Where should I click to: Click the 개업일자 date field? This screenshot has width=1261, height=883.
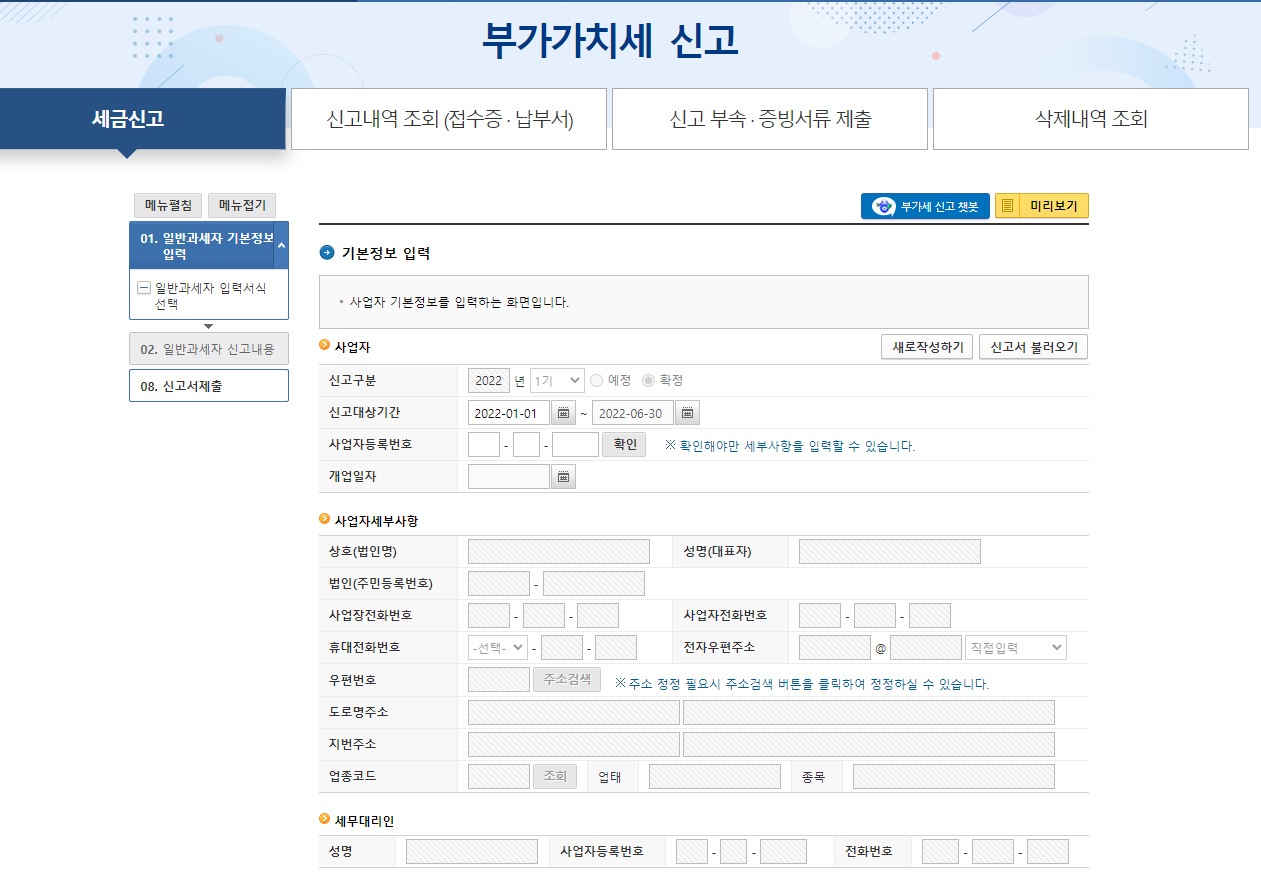coord(509,477)
